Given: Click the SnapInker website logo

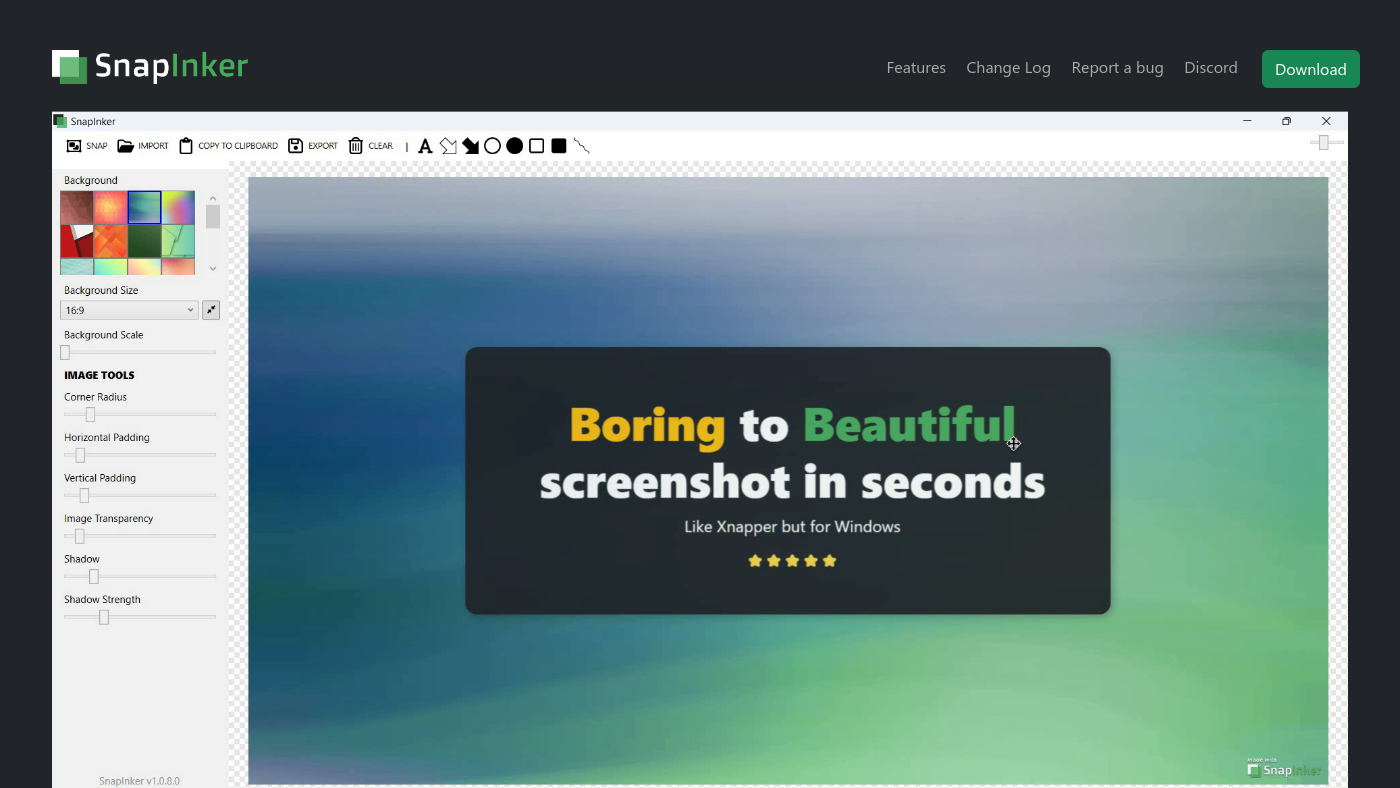Looking at the screenshot, I should coord(150,67).
